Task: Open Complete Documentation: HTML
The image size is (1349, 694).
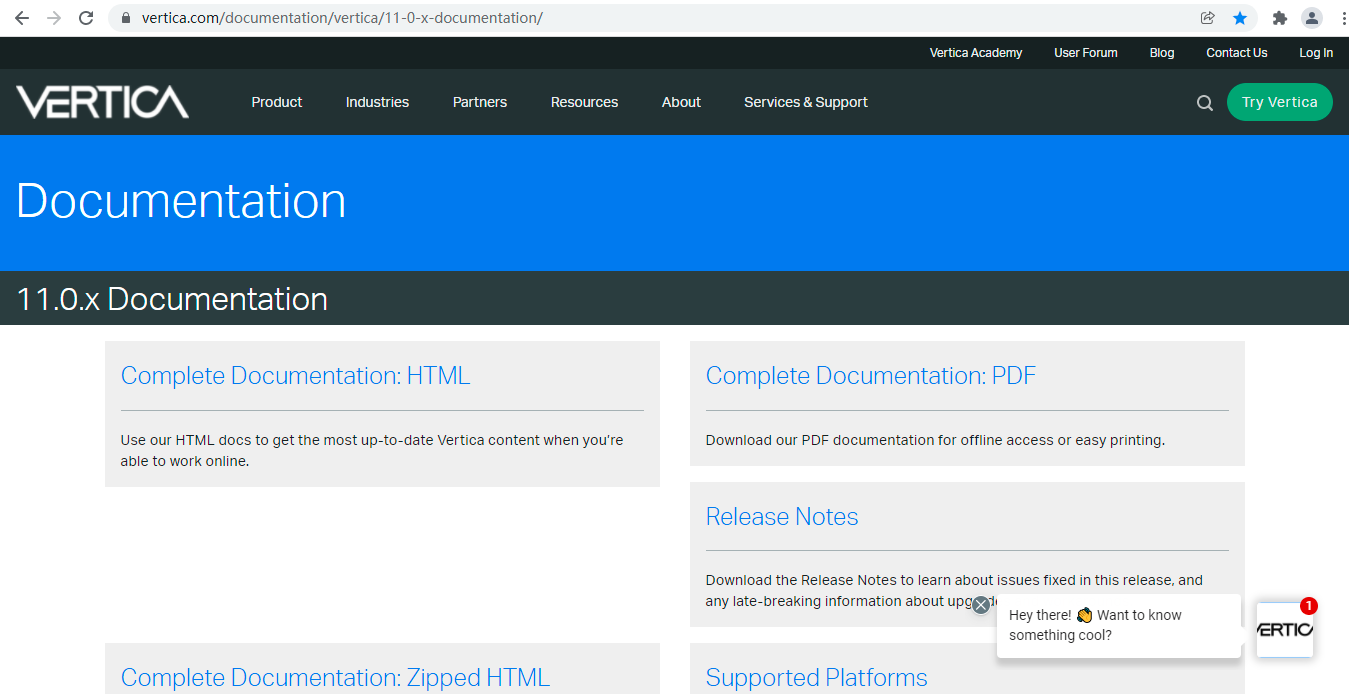Action: tap(295, 376)
